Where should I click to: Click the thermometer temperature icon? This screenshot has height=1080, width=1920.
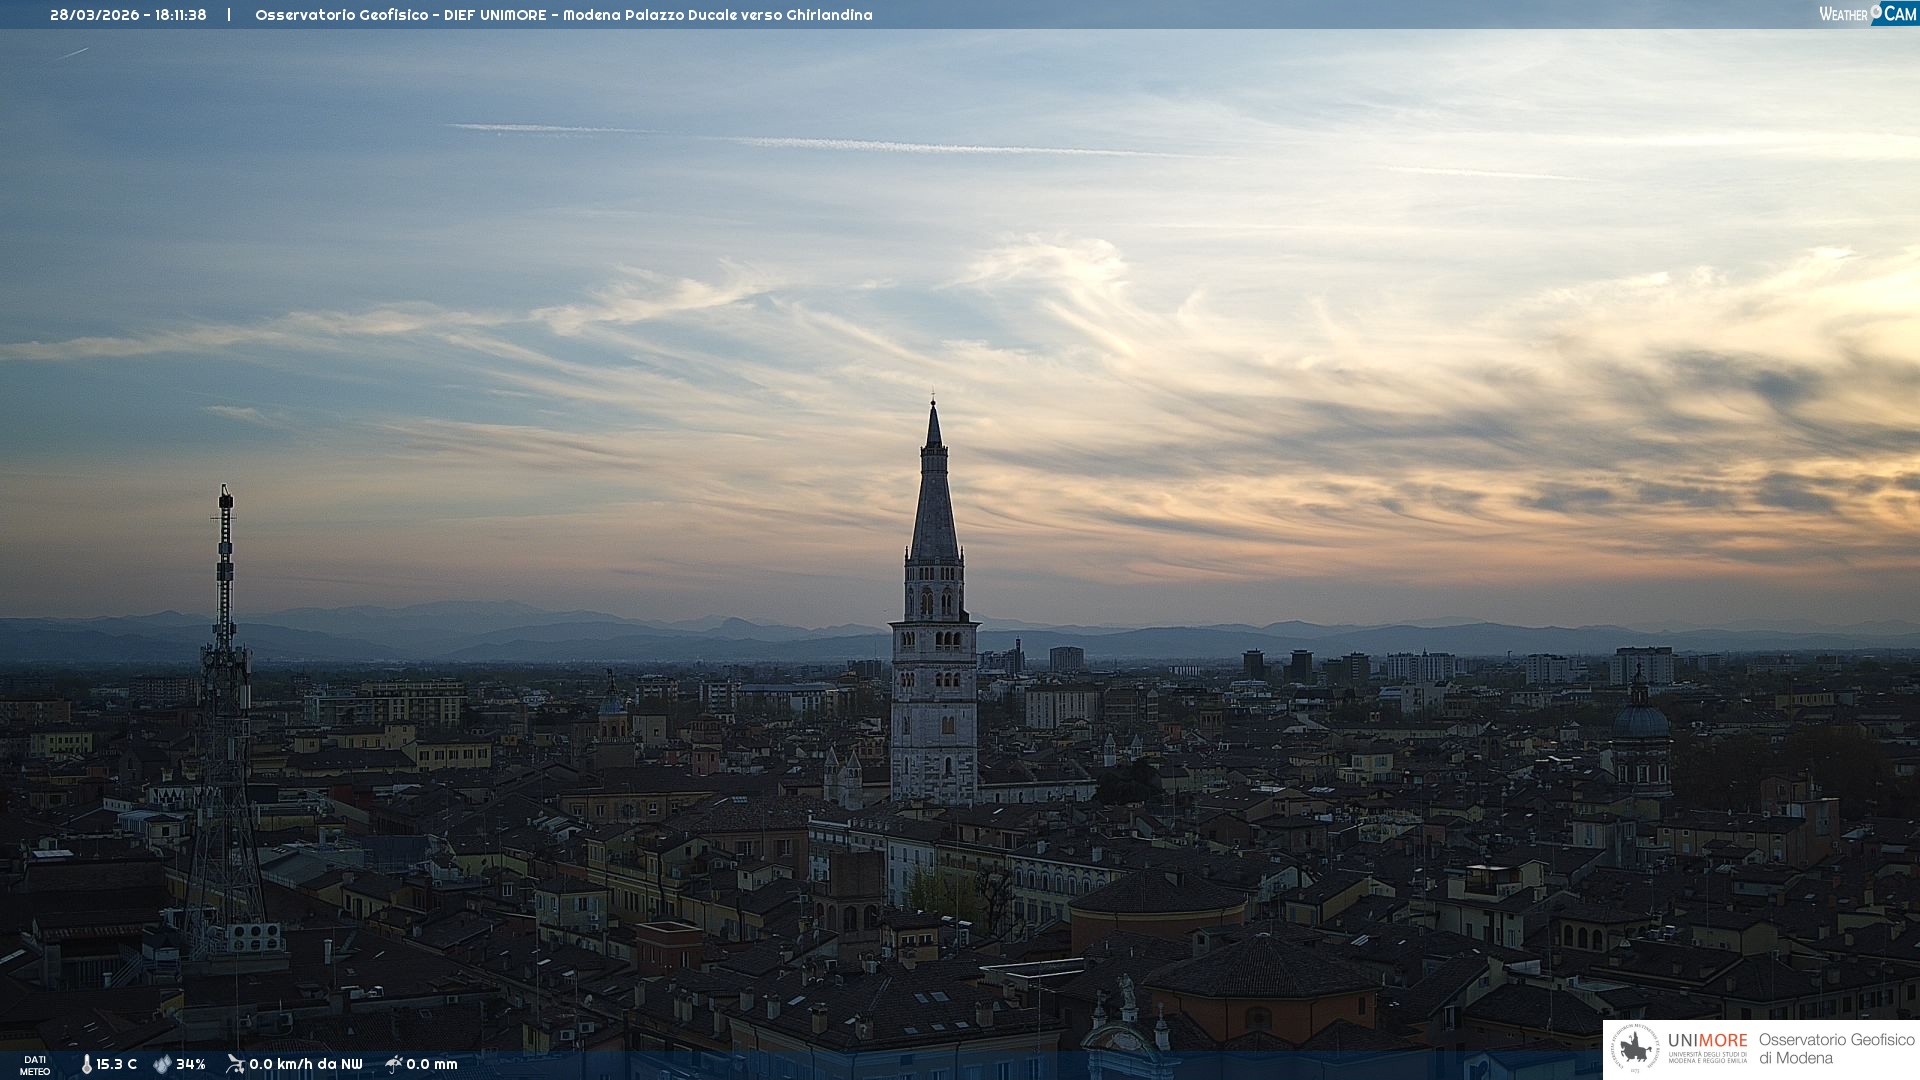click(x=86, y=1064)
